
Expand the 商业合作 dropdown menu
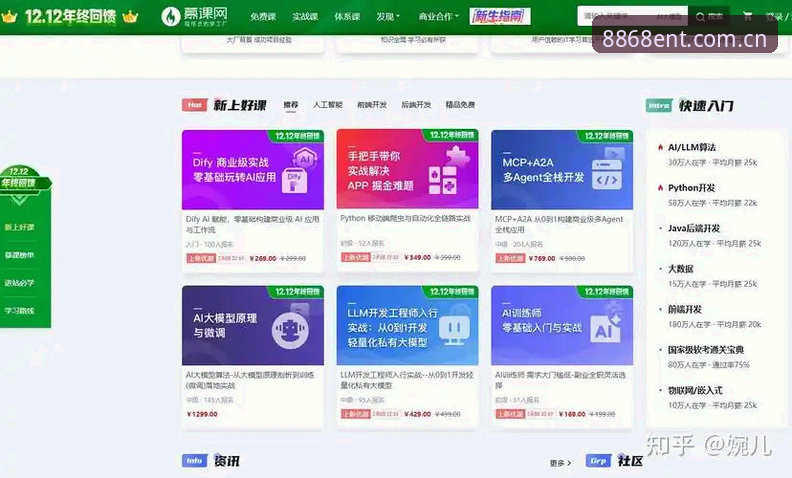tap(438, 17)
